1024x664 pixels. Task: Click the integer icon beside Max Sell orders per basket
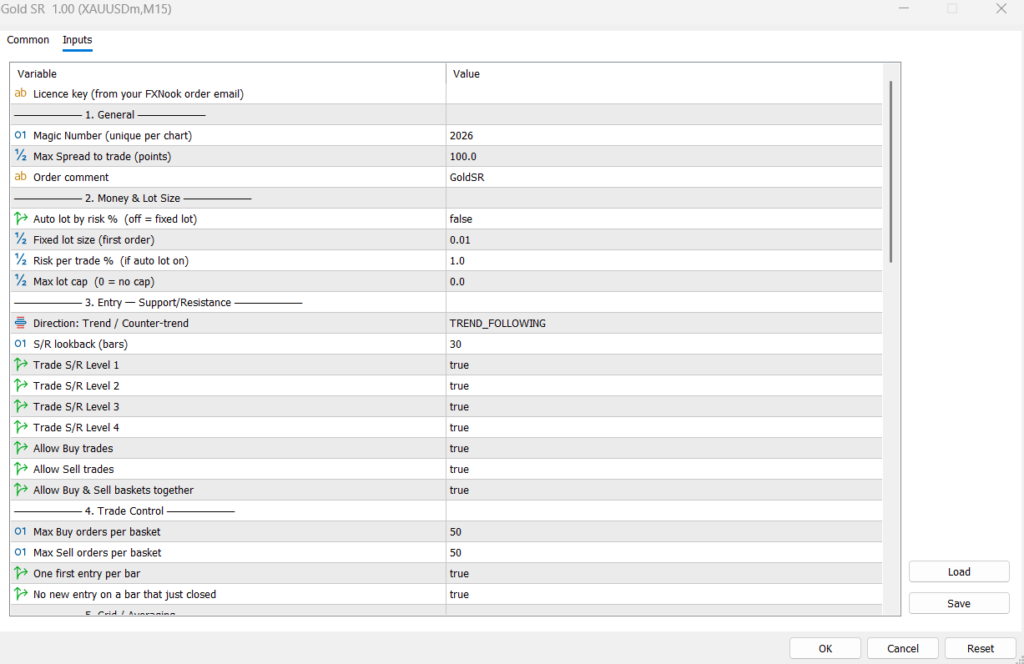coord(20,552)
